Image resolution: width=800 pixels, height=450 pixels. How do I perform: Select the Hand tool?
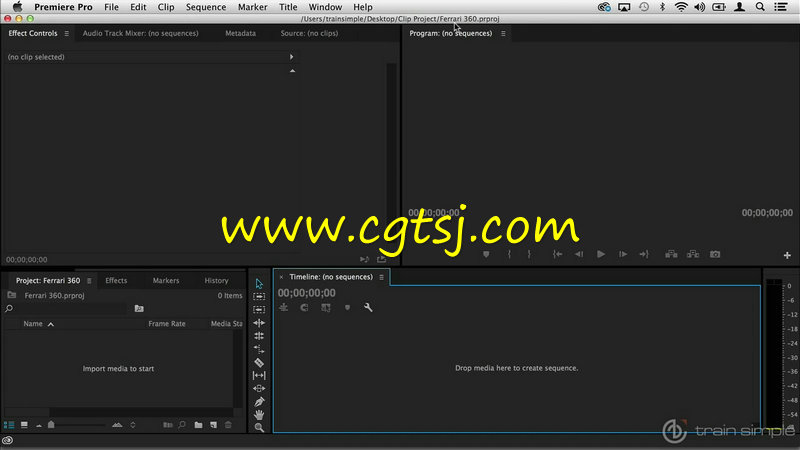pos(259,415)
